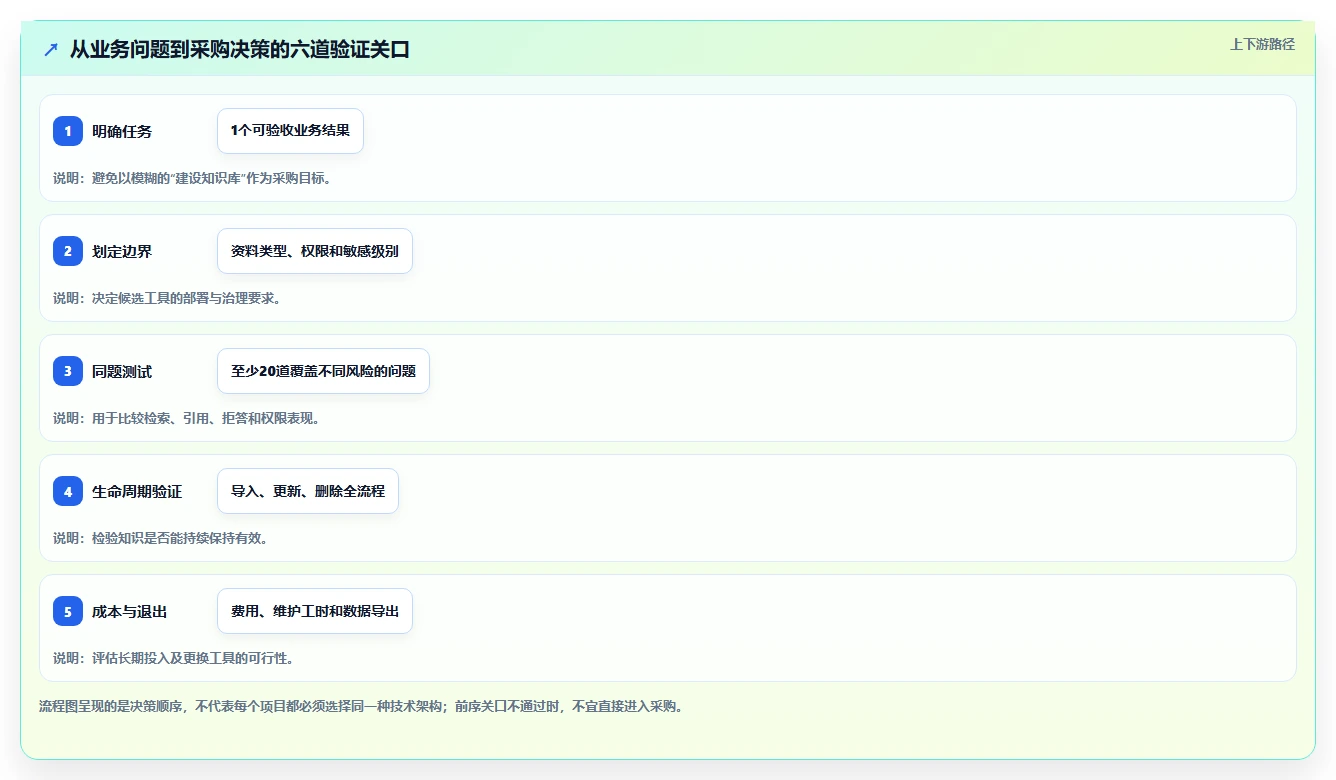The height and width of the screenshot is (780, 1336).
Task: Click the 成本与退出 step title
Action: 130,611
